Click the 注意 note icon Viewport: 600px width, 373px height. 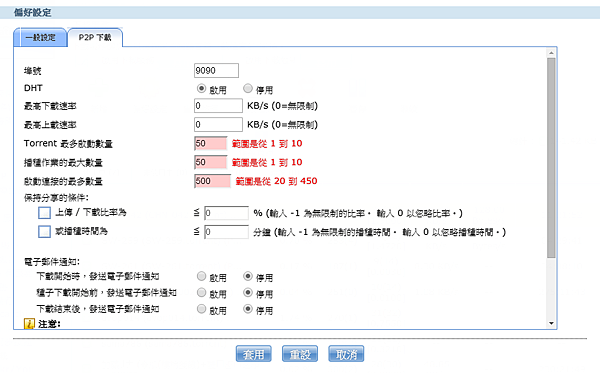tap(29, 324)
